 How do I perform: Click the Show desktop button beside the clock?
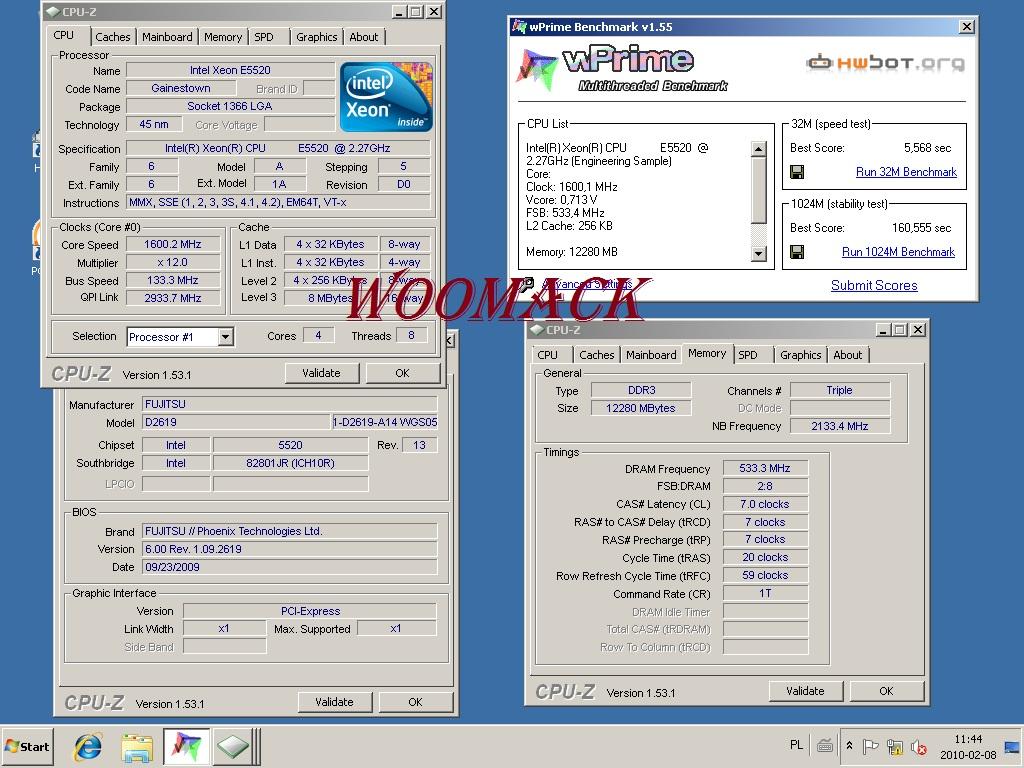pos(1014,746)
